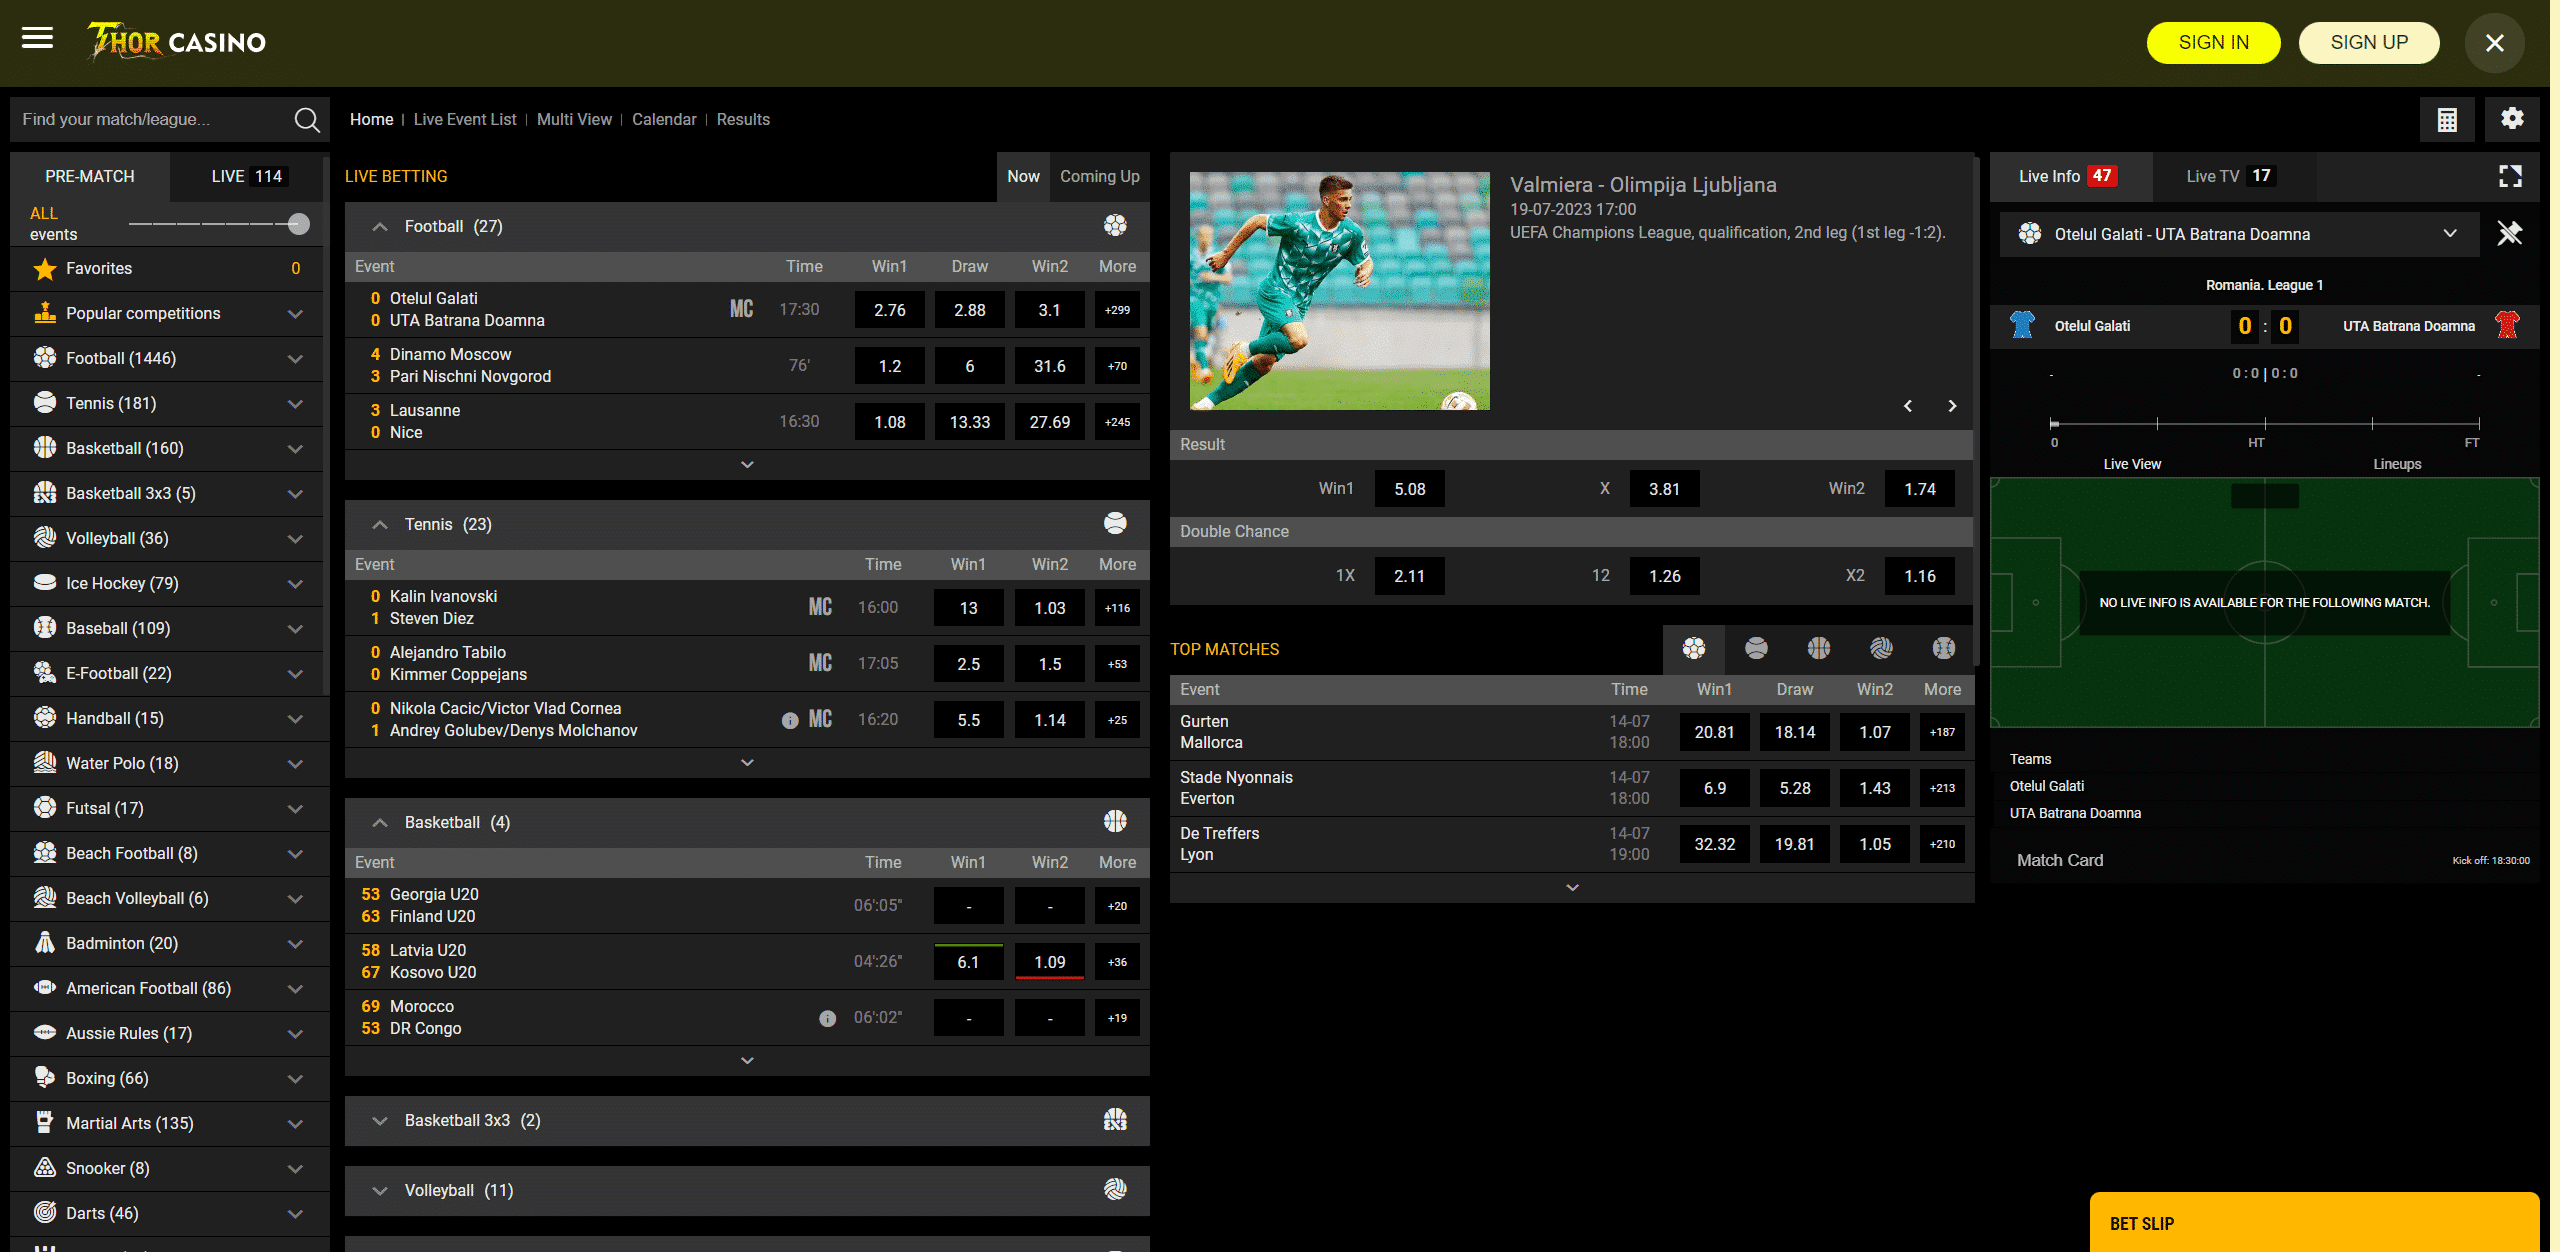
Task: Open Otelul Galati match selector dropdown
Action: 2239,234
